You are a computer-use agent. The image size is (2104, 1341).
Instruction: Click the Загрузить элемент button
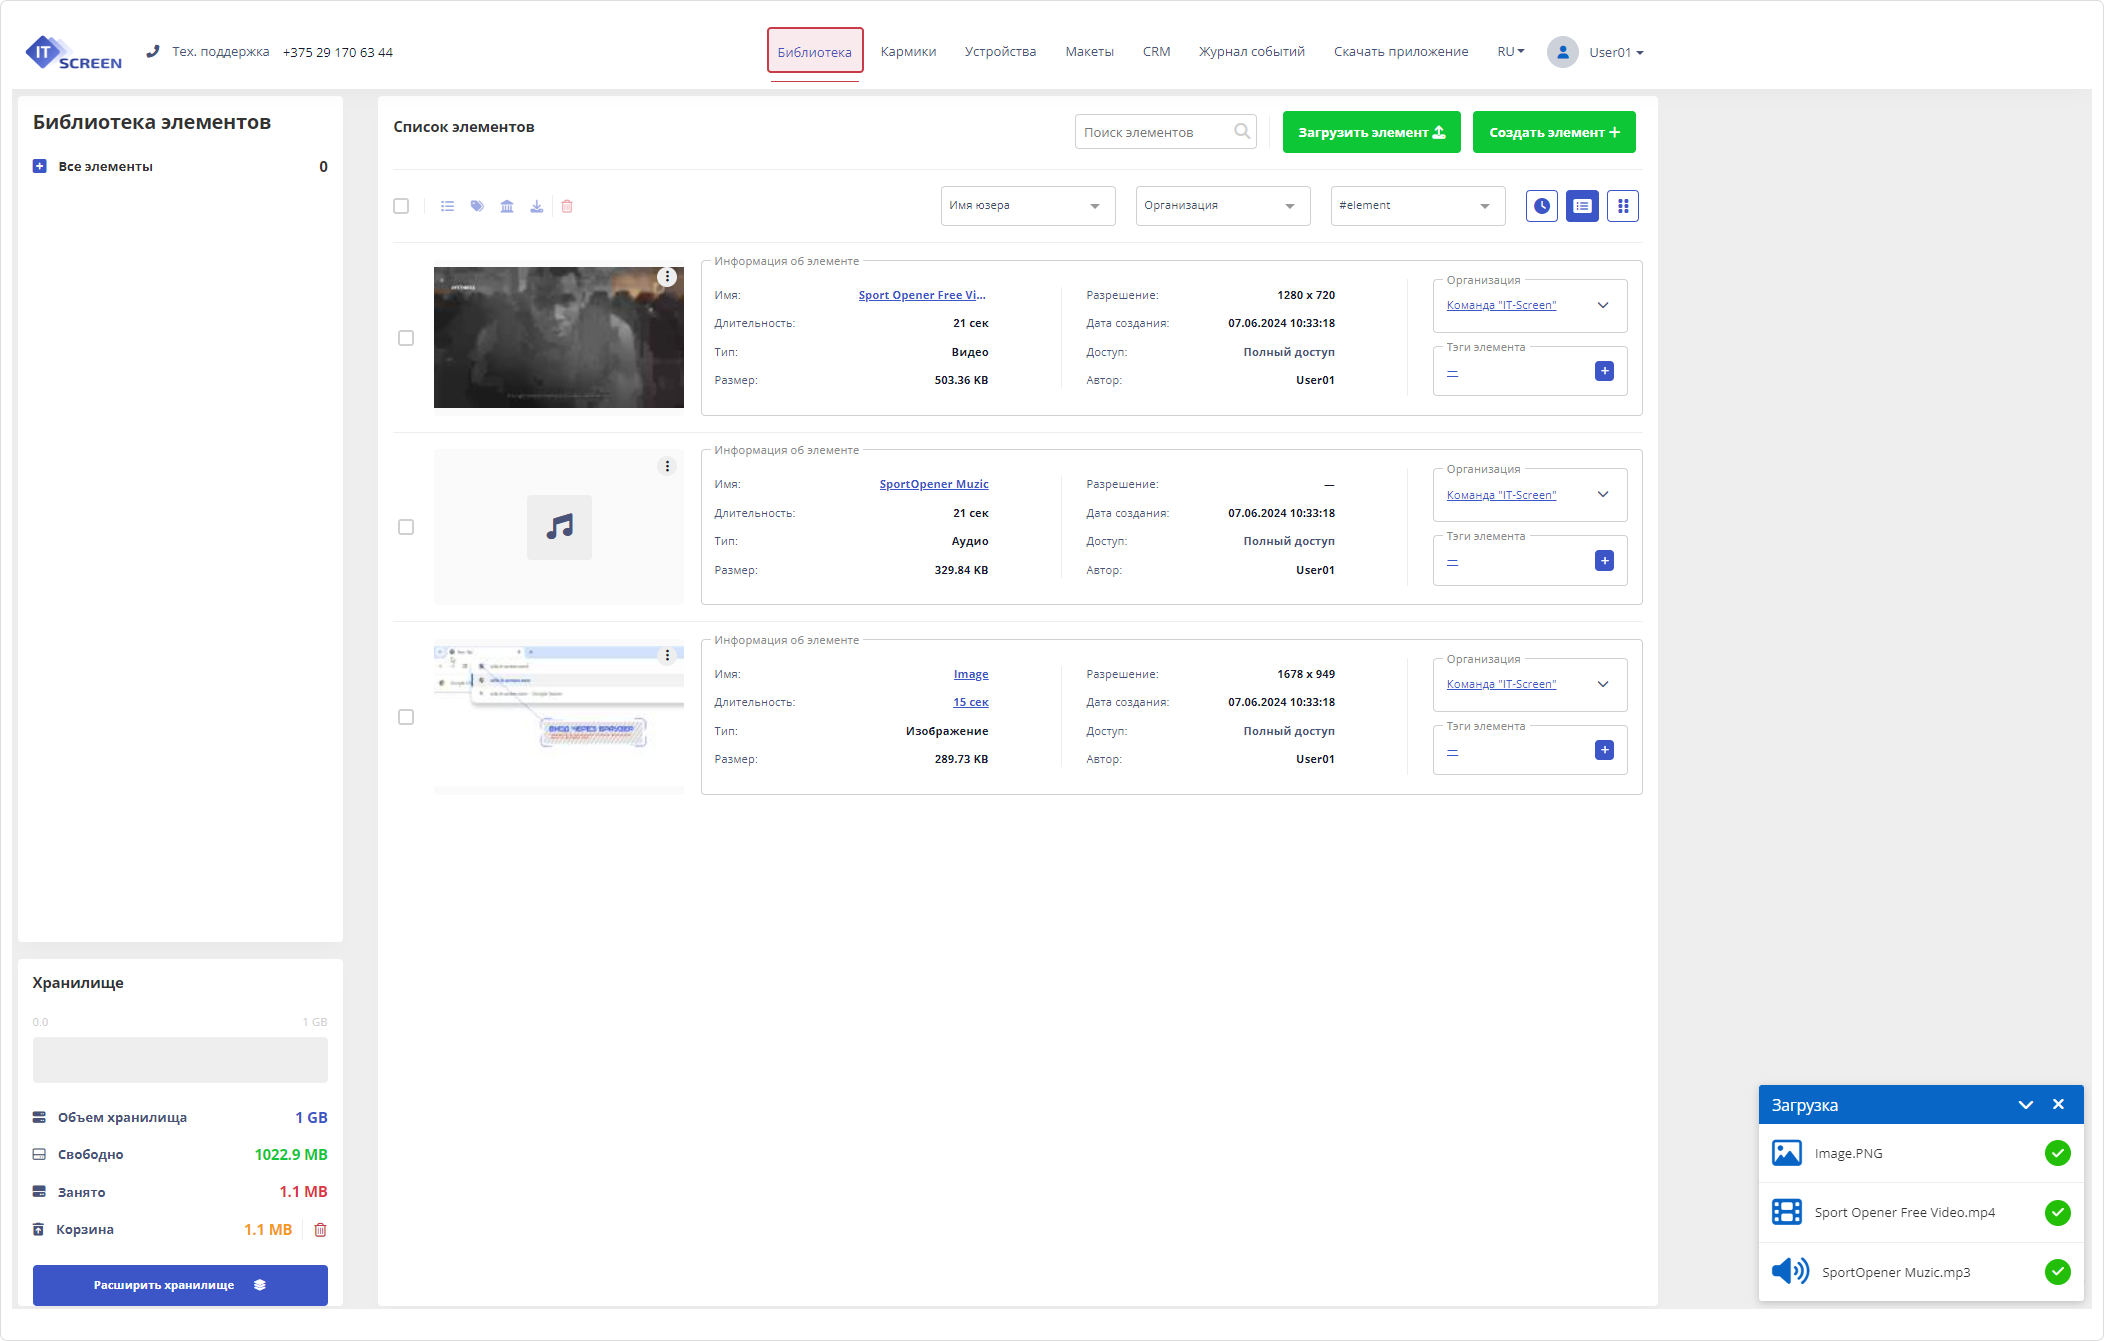click(x=1371, y=132)
